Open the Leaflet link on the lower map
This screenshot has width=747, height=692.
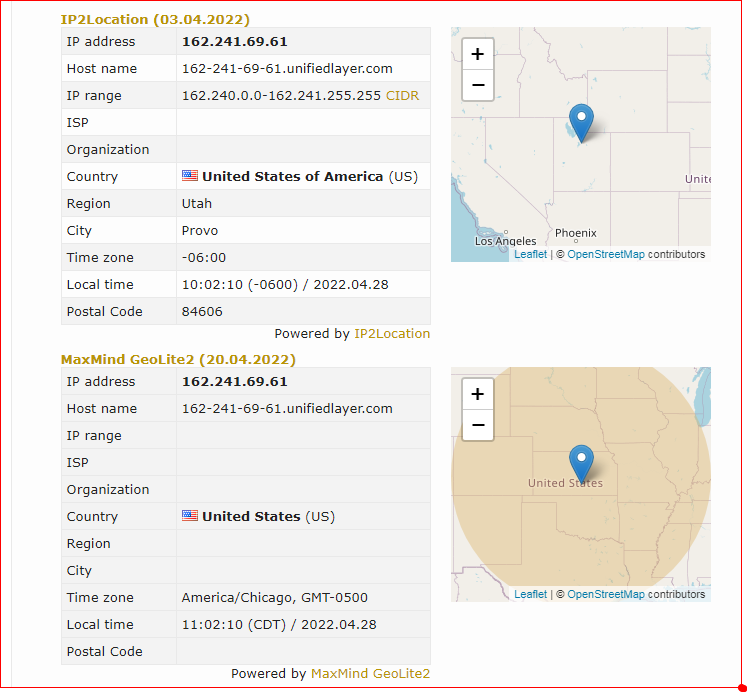pos(530,594)
